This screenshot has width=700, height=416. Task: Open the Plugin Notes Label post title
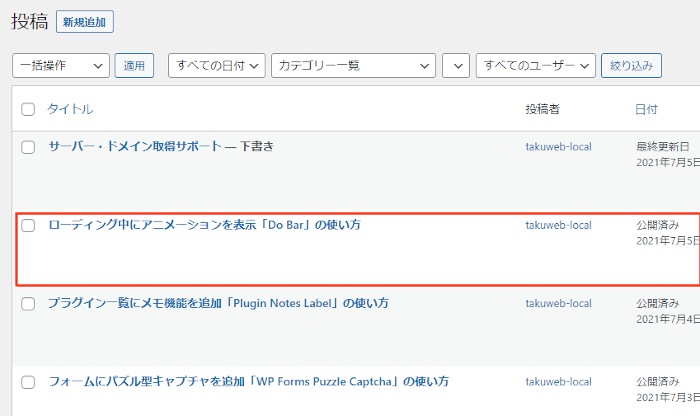[x=218, y=303]
